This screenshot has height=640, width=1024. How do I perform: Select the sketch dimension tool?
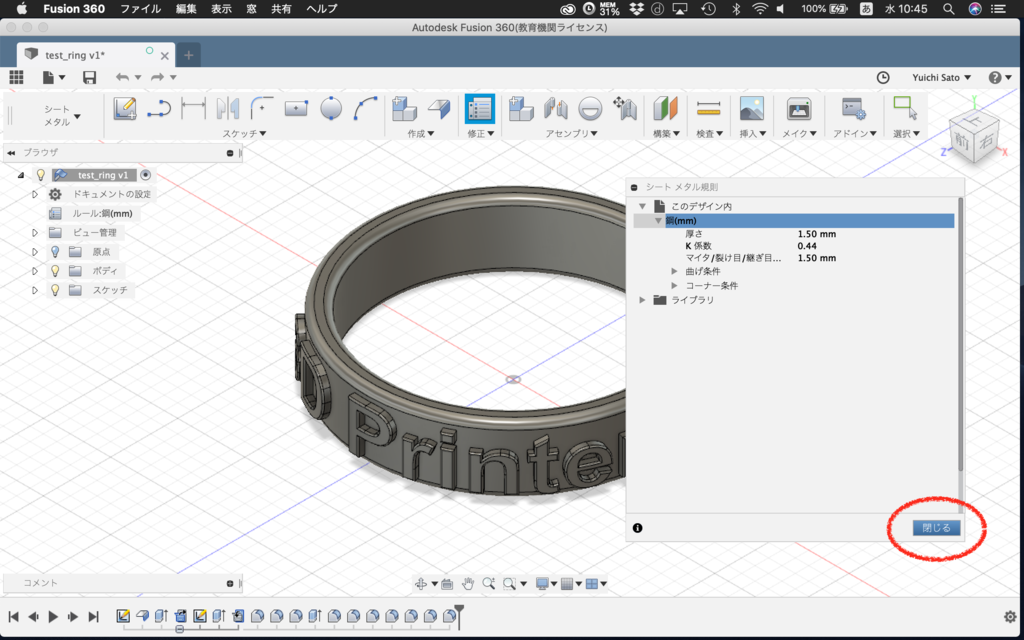pyautogui.click(x=193, y=108)
